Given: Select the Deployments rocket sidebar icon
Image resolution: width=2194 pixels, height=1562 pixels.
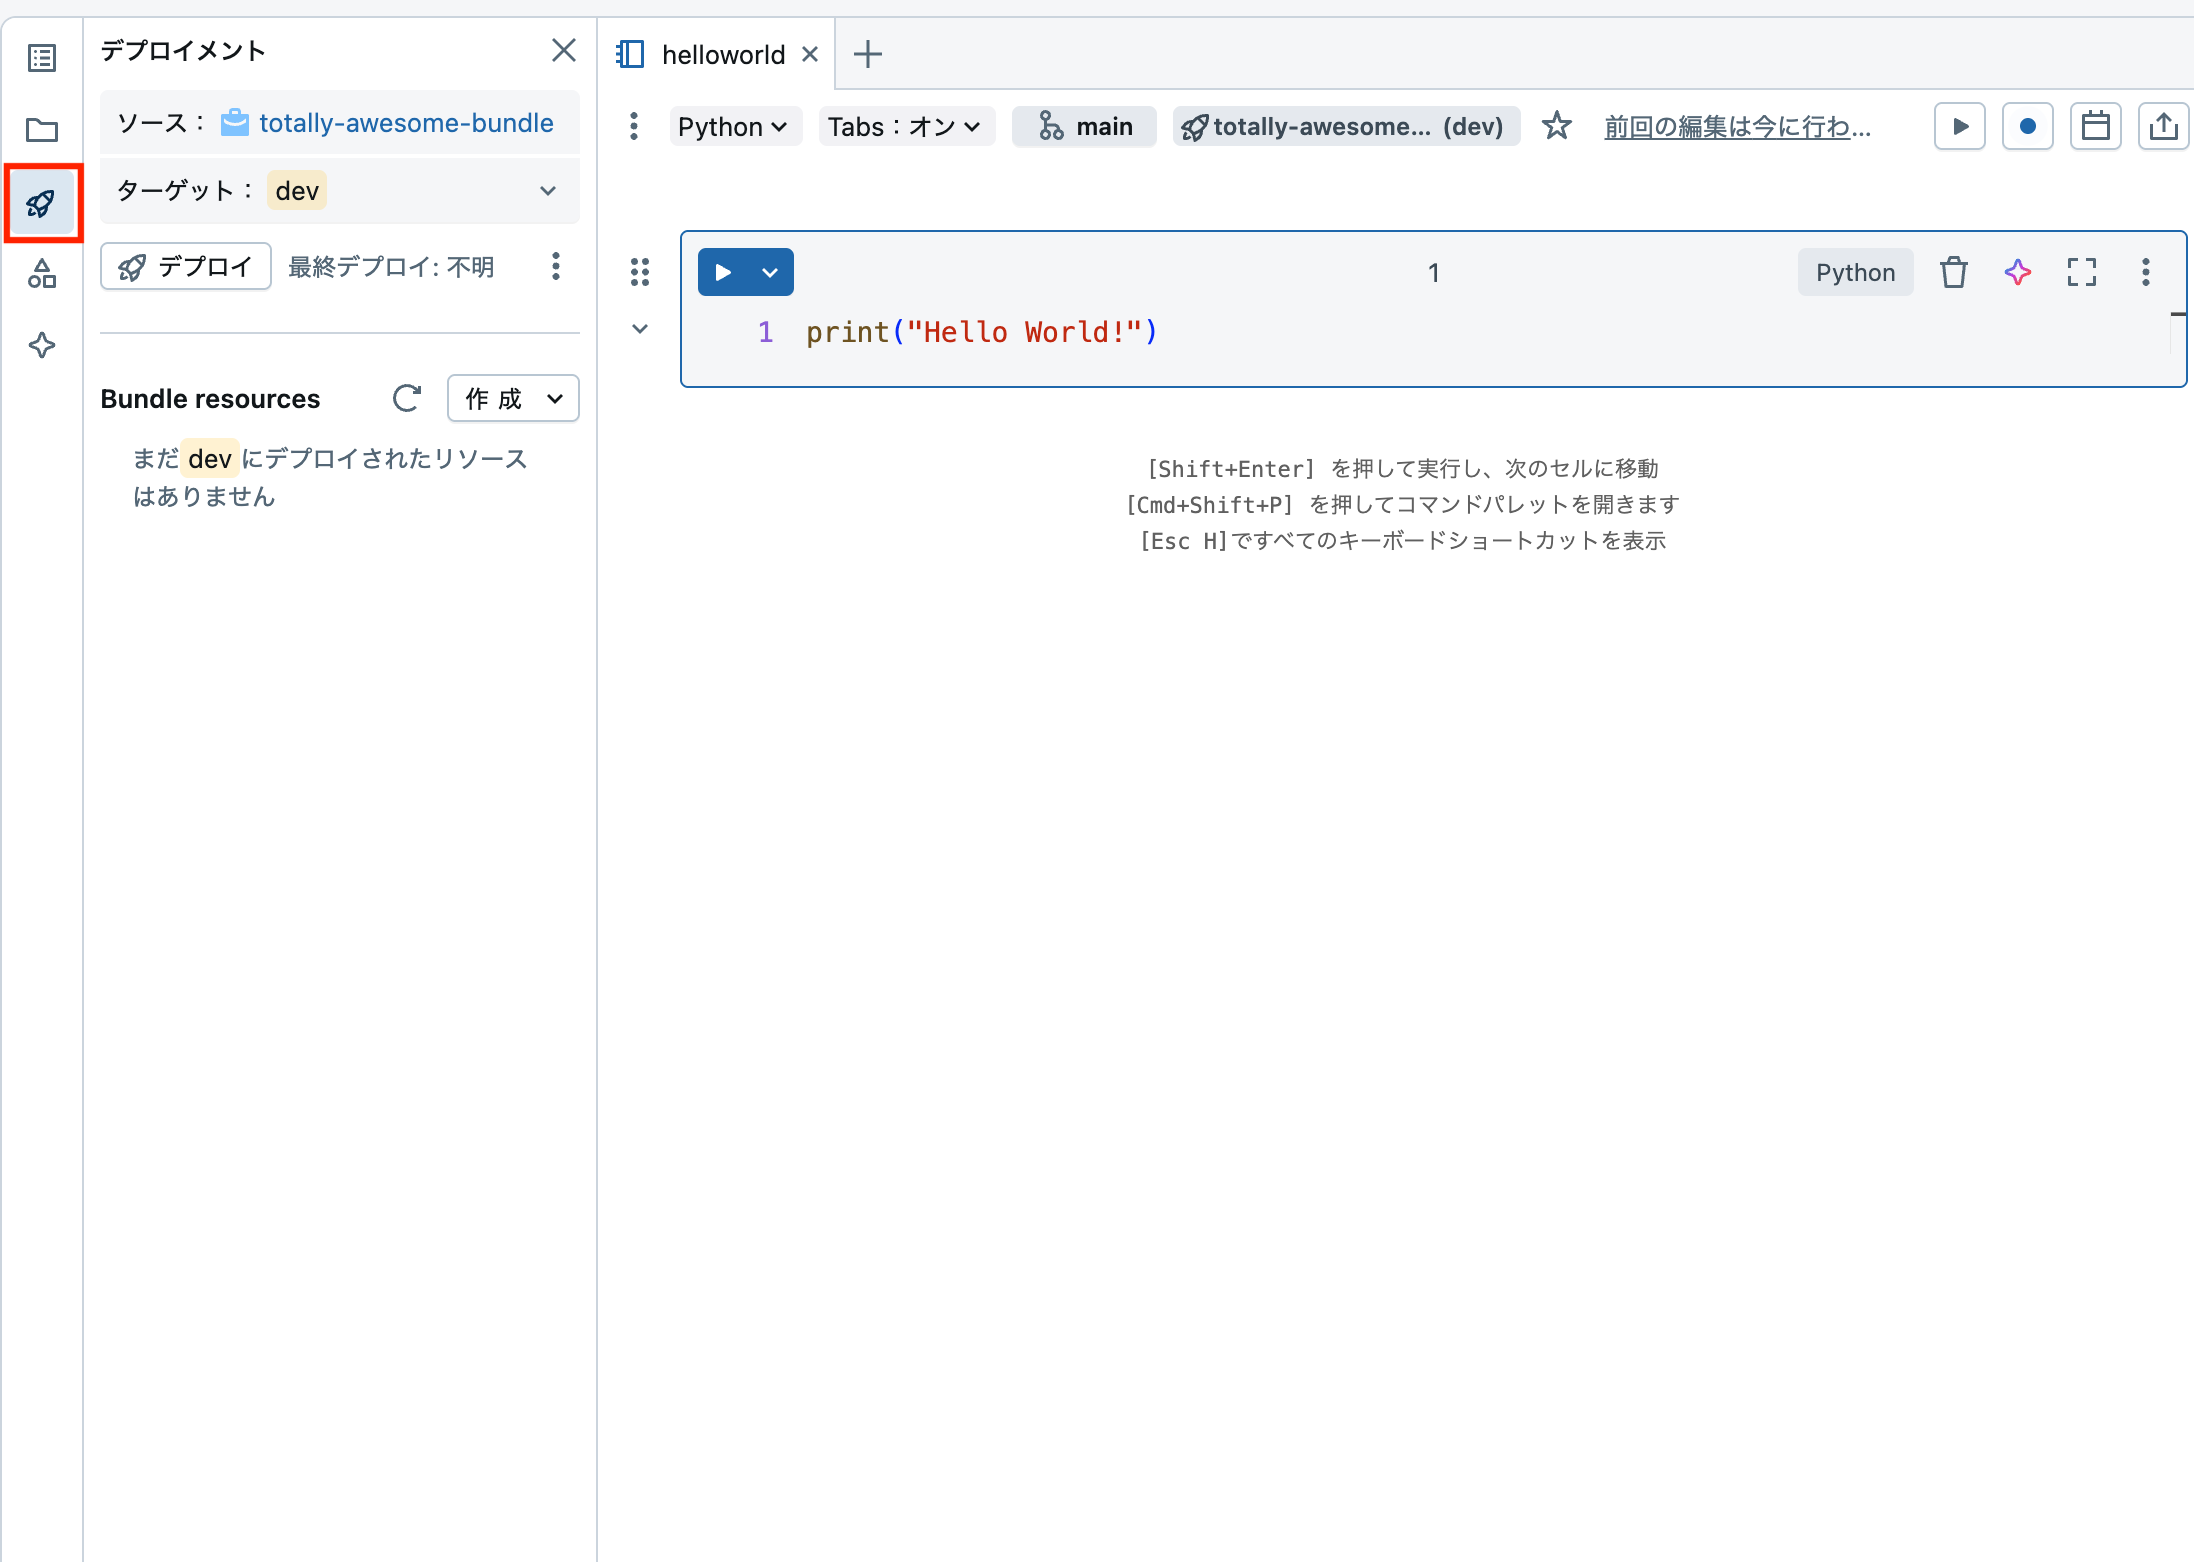Looking at the screenshot, I should coord(41,203).
